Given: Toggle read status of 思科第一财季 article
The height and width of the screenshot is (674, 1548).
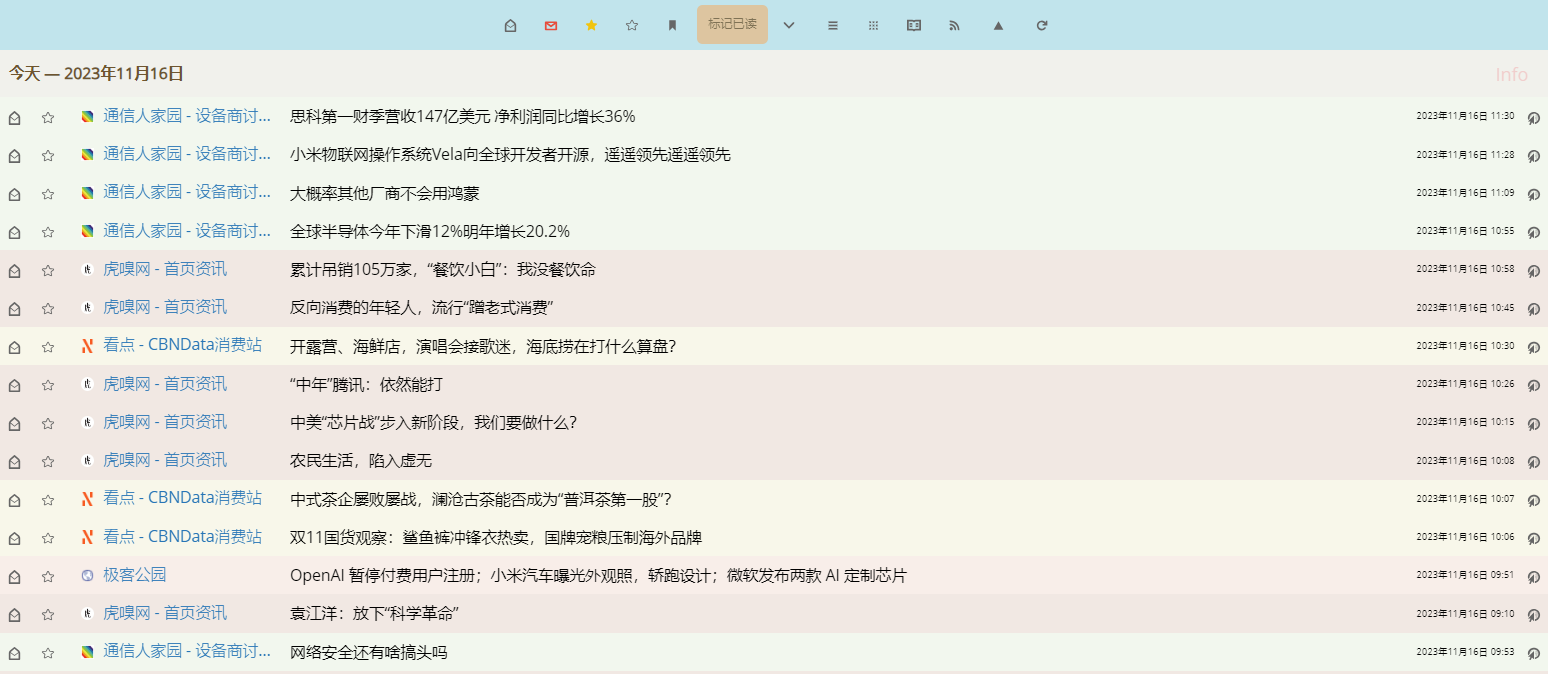Looking at the screenshot, I should click(x=15, y=117).
